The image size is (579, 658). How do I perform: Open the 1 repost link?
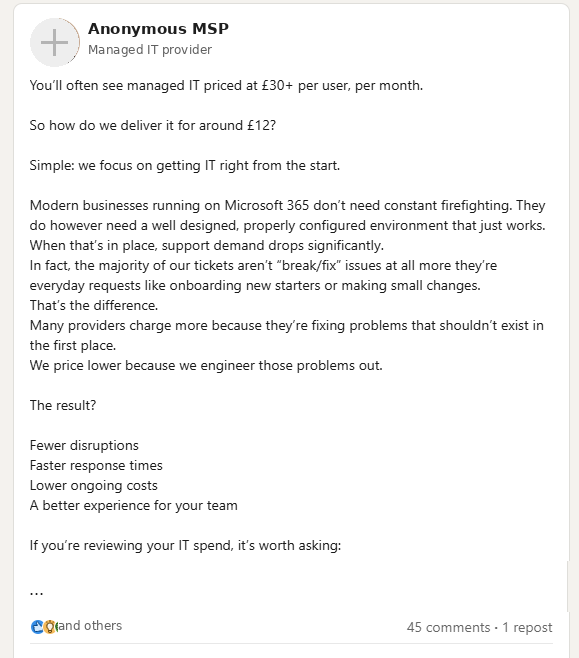pyautogui.click(x=527, y=627)
